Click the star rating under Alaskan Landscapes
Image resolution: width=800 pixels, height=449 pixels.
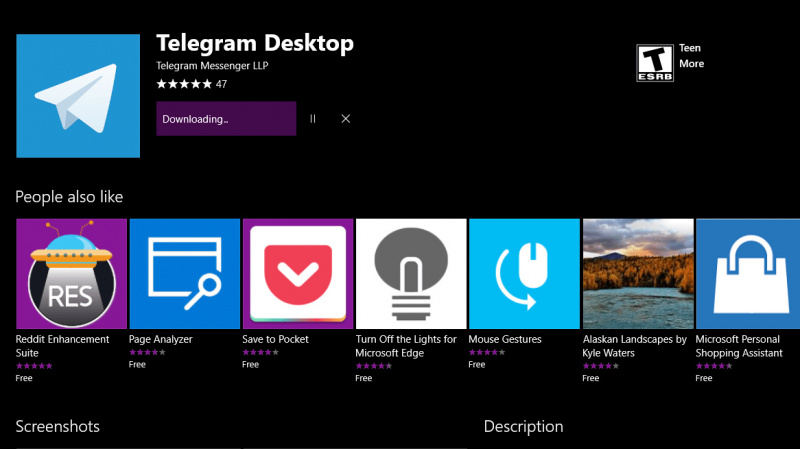coord(601,366)
